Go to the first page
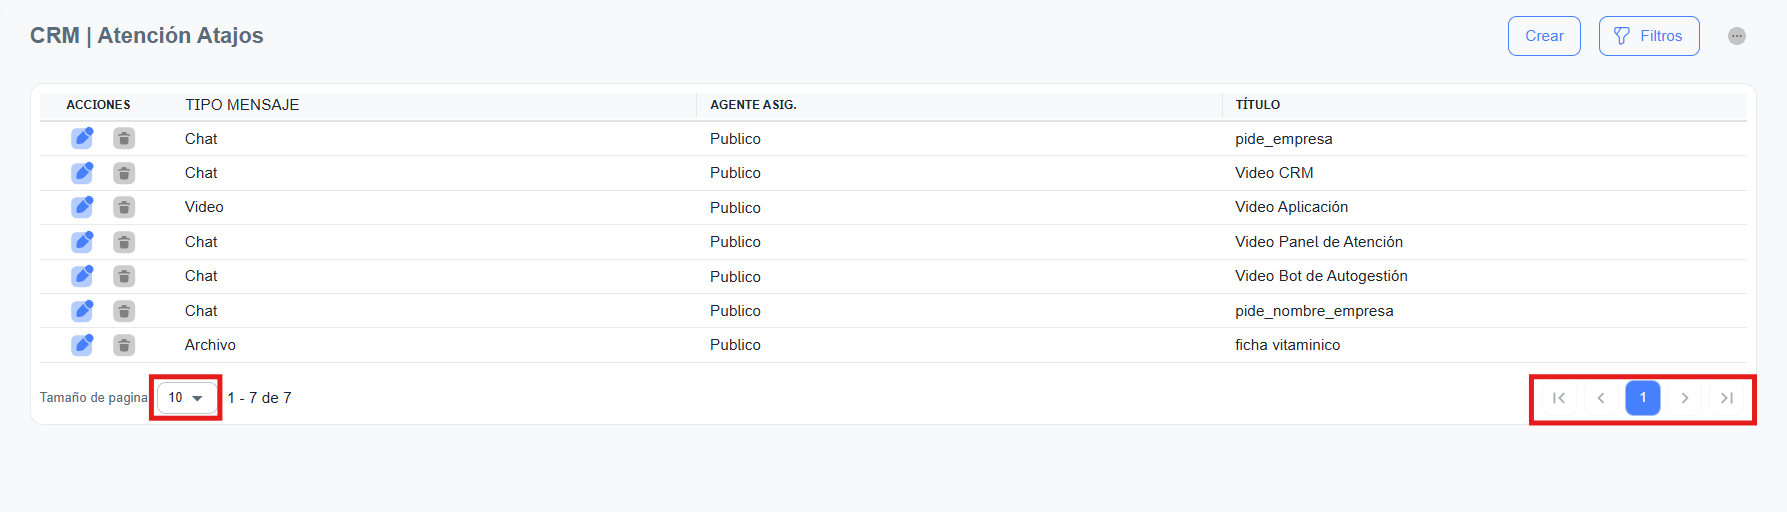The image size is (1787, 512). click(1559, 398)
